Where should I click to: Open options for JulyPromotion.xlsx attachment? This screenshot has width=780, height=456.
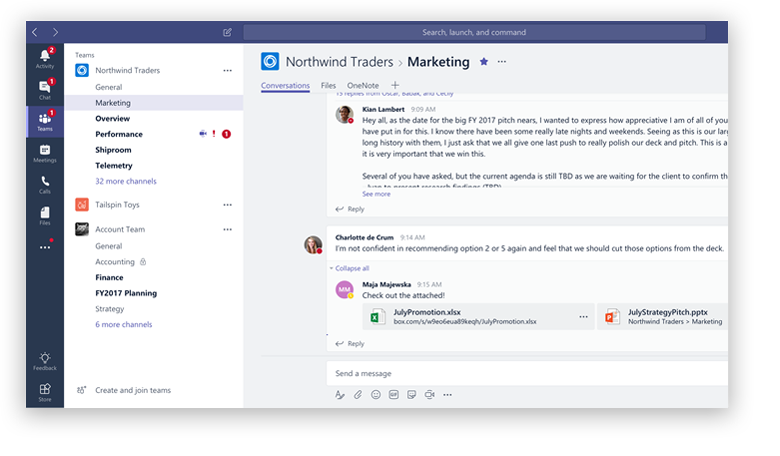coord(584,317)
